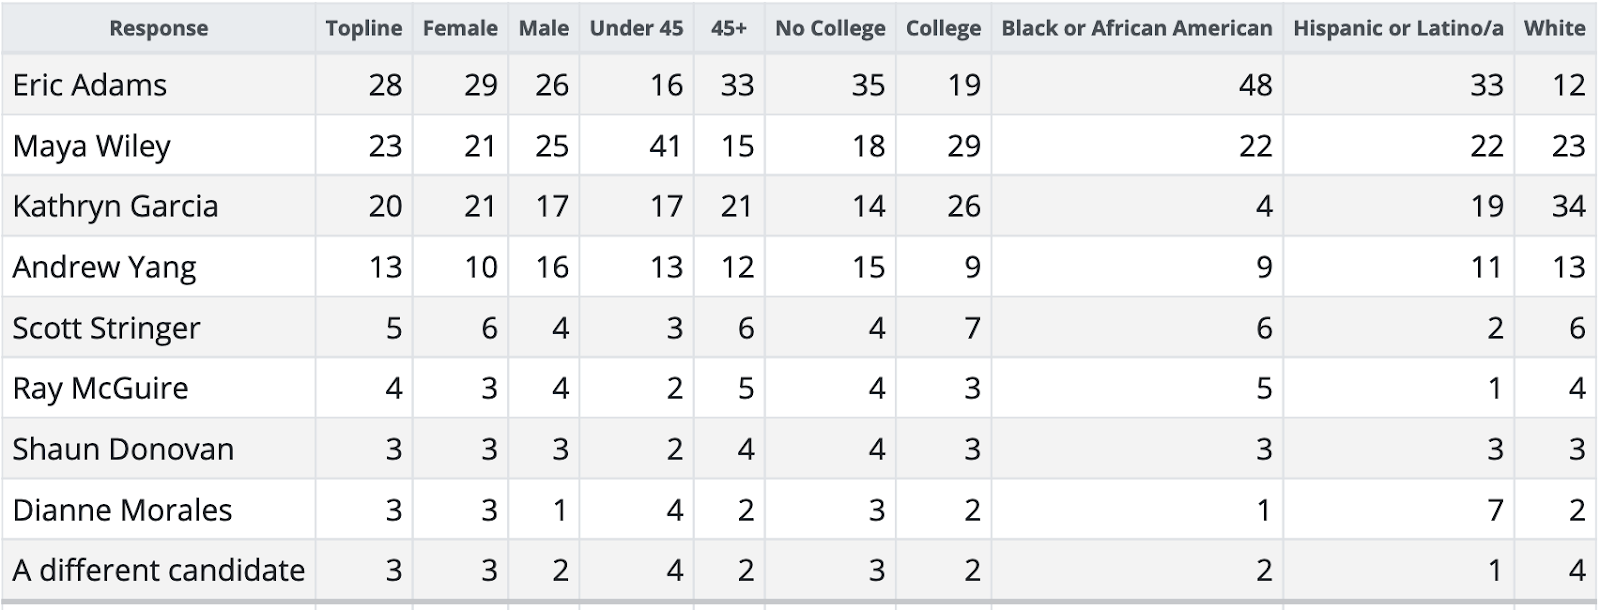
Task: Click the No College column header
Action: (x=830, y=28)
